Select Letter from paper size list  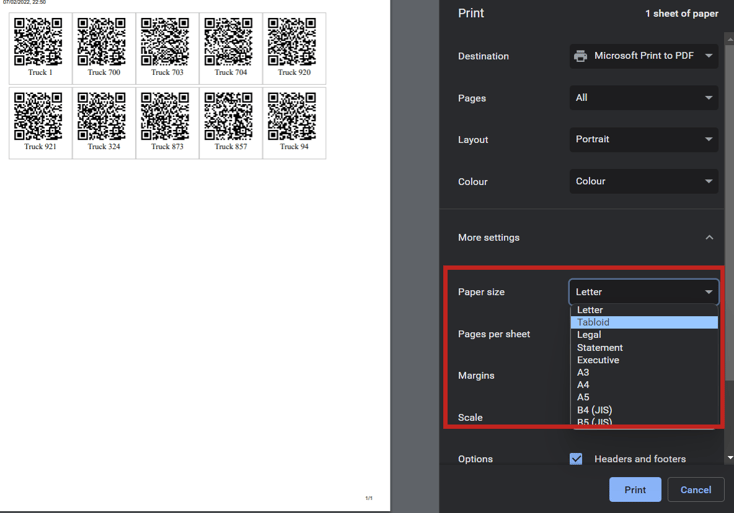(644, 310)
